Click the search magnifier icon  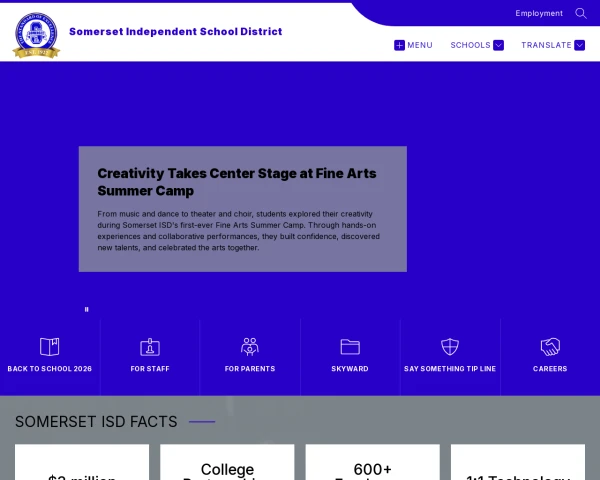580,13
